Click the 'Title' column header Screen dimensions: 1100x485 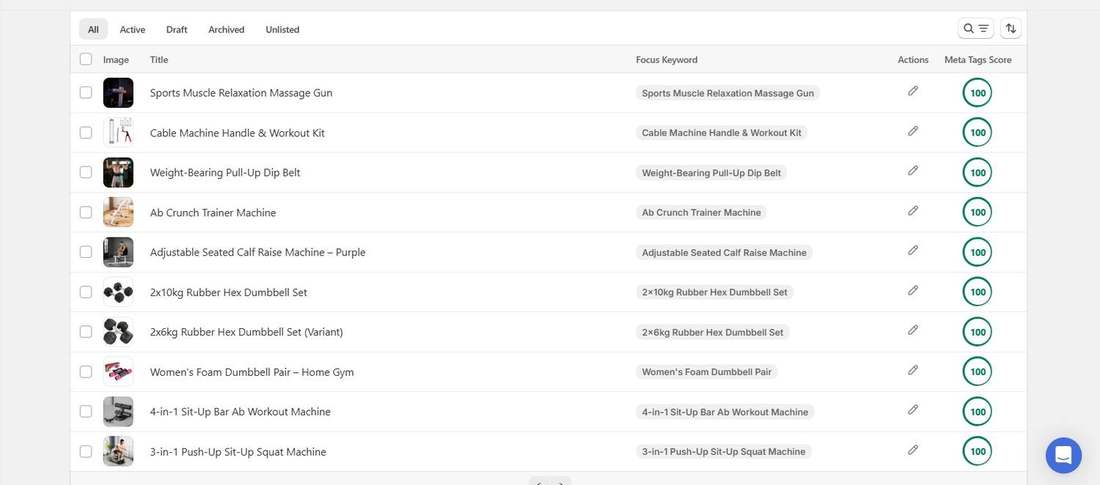coord(159,60)
